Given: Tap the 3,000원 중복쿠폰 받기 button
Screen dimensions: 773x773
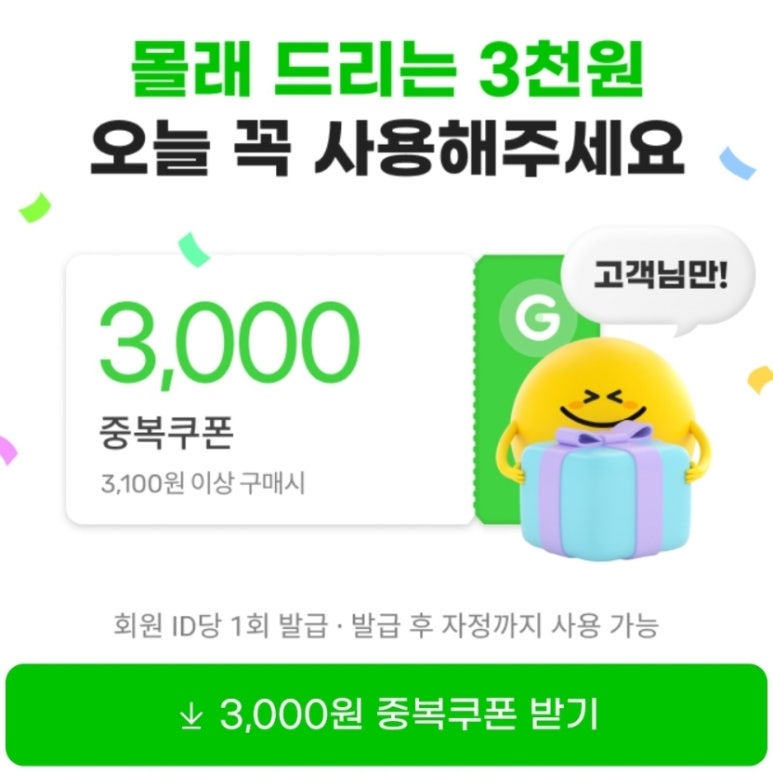Looking at the screenshot, I should coord(386,714).
